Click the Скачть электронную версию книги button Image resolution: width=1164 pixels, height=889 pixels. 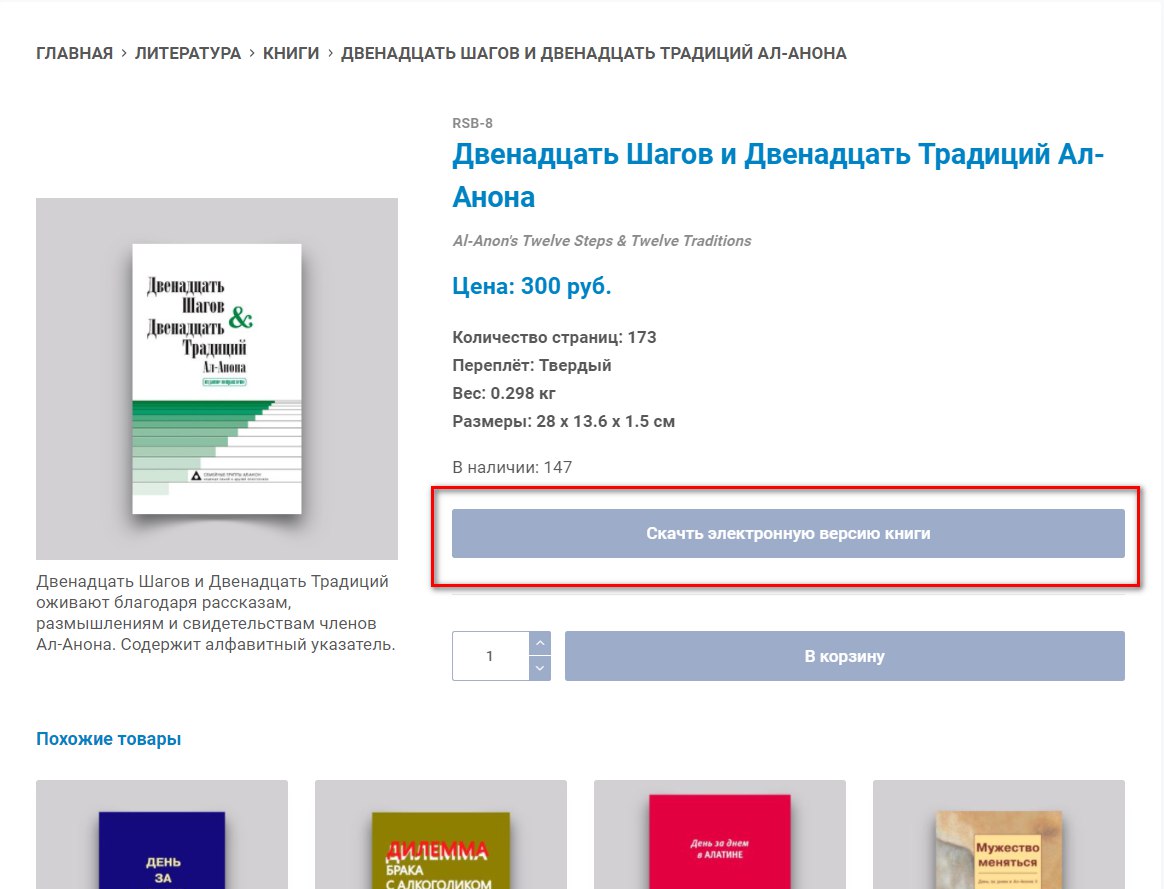point(788,534)
